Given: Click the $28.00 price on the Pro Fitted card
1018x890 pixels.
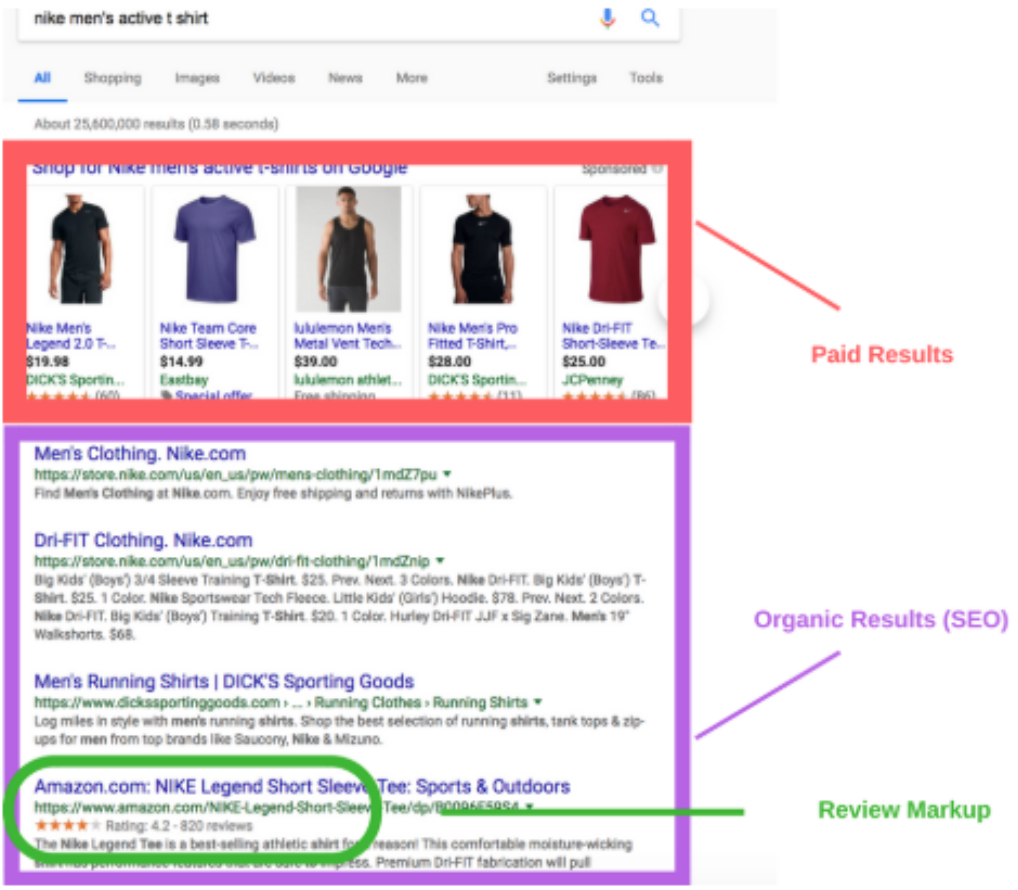Looking at the screenshot, I should pos(449,362).
